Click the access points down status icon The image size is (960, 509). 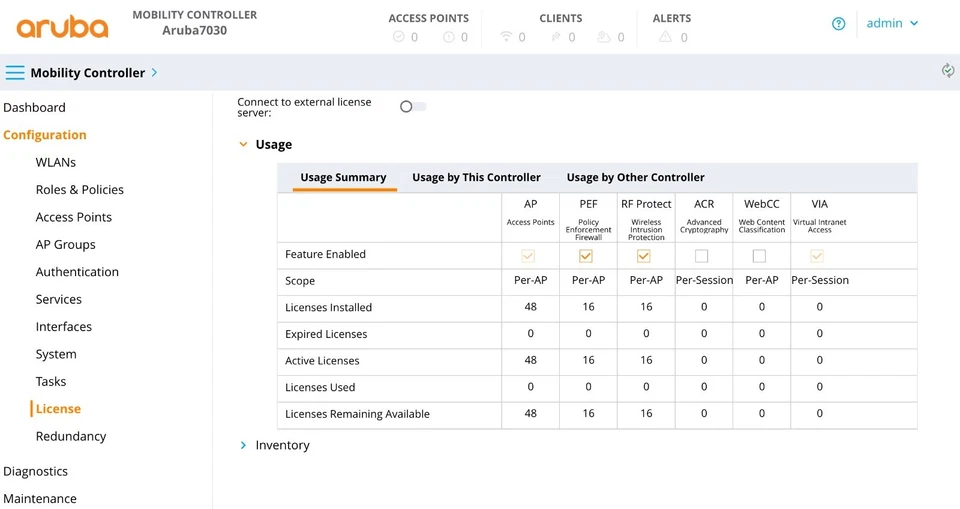449,37
